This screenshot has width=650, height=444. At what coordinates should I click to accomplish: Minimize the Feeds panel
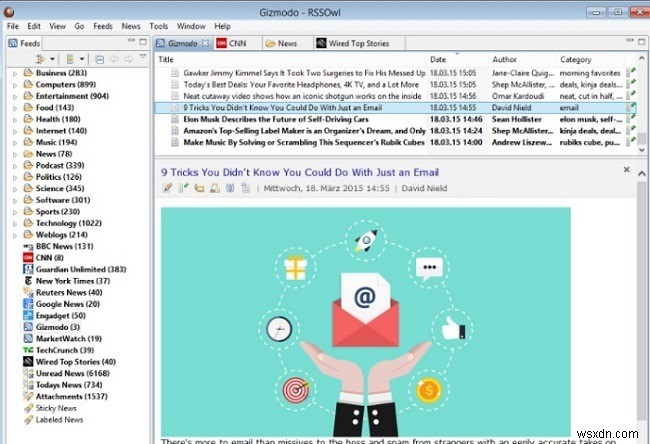coord(131,41)
